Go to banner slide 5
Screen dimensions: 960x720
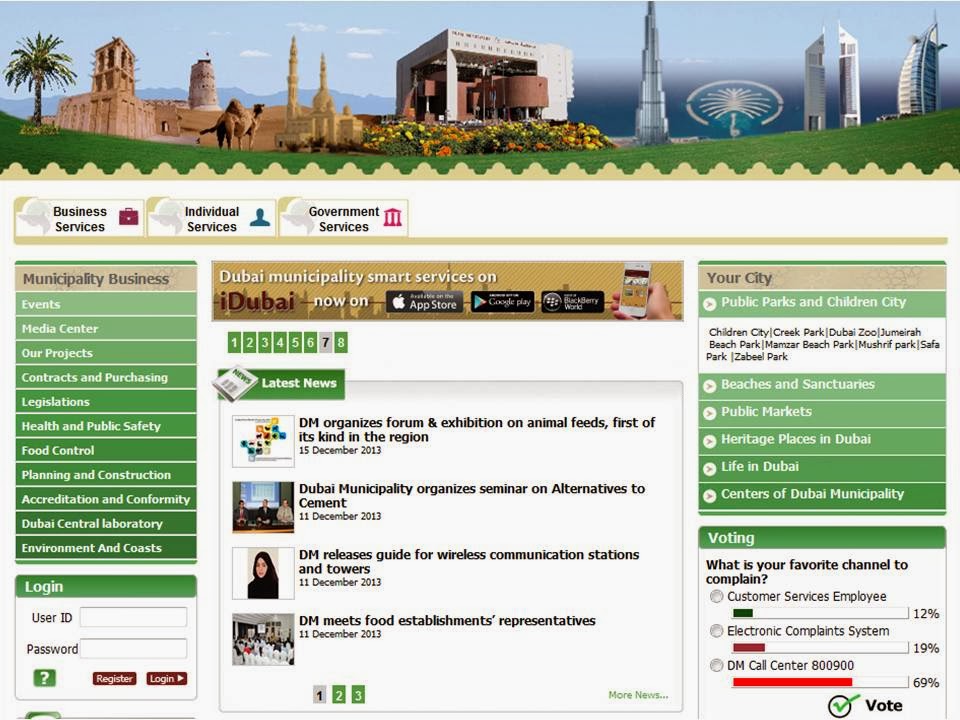[x=295, y=342]
